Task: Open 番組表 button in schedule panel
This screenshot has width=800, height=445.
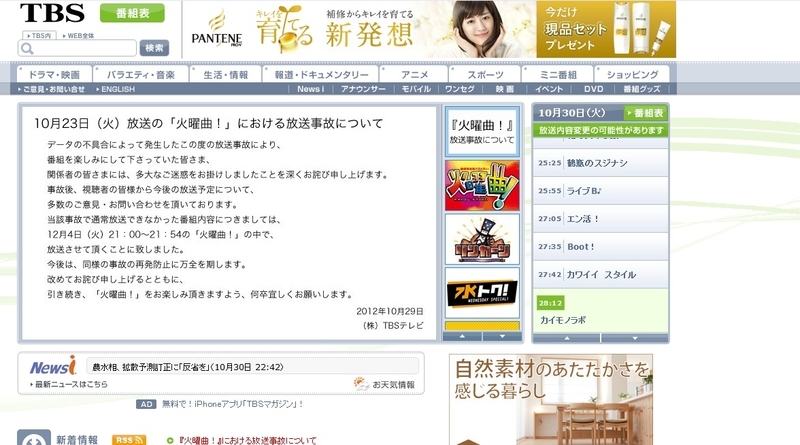Action: click(645, 113)
